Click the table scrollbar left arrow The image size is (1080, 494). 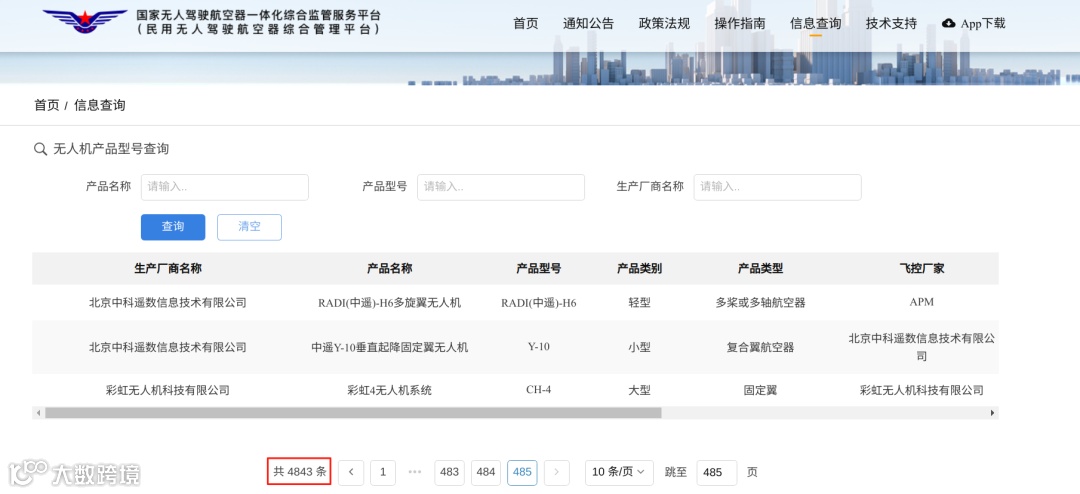[x=39, y=413]
